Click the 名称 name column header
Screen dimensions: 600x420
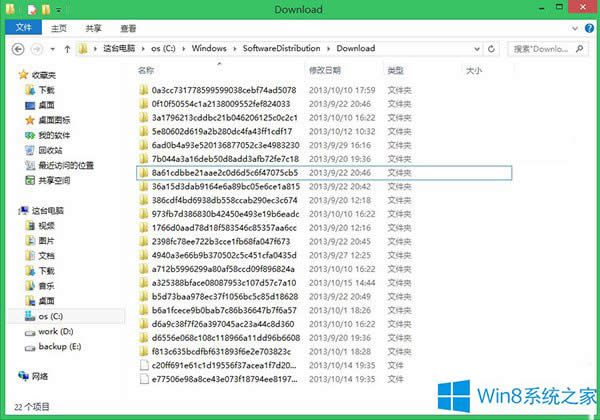coord(147,70)
